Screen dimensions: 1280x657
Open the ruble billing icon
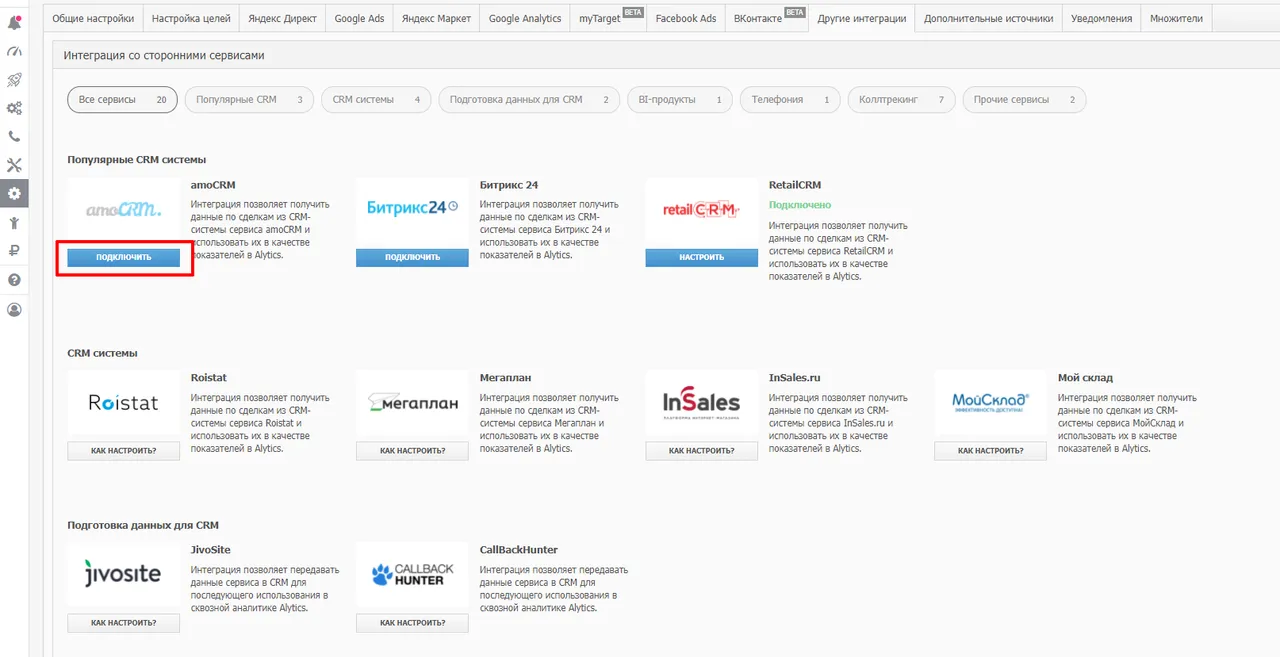click(x=14, y=251)
